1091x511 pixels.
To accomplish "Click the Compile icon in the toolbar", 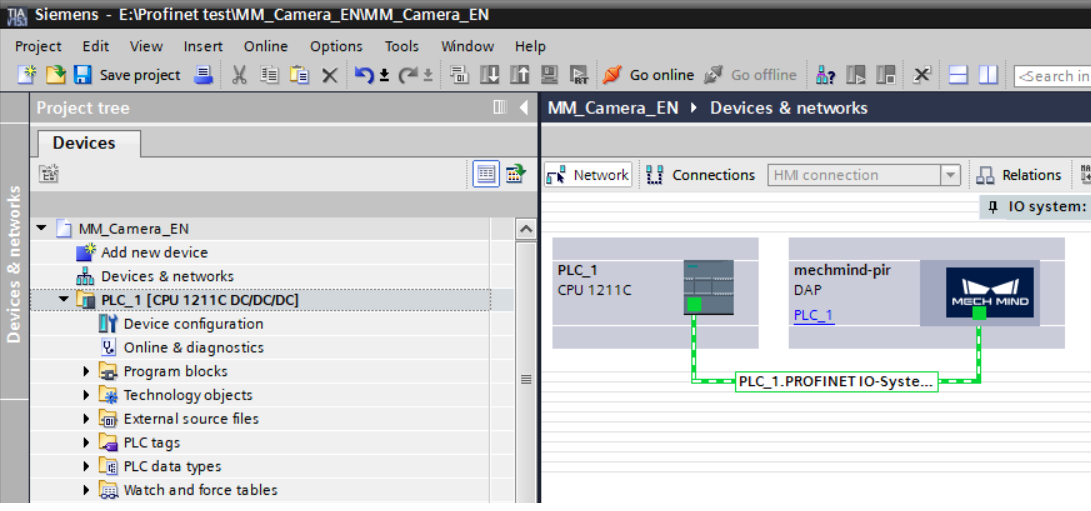I will coord(459,74).
